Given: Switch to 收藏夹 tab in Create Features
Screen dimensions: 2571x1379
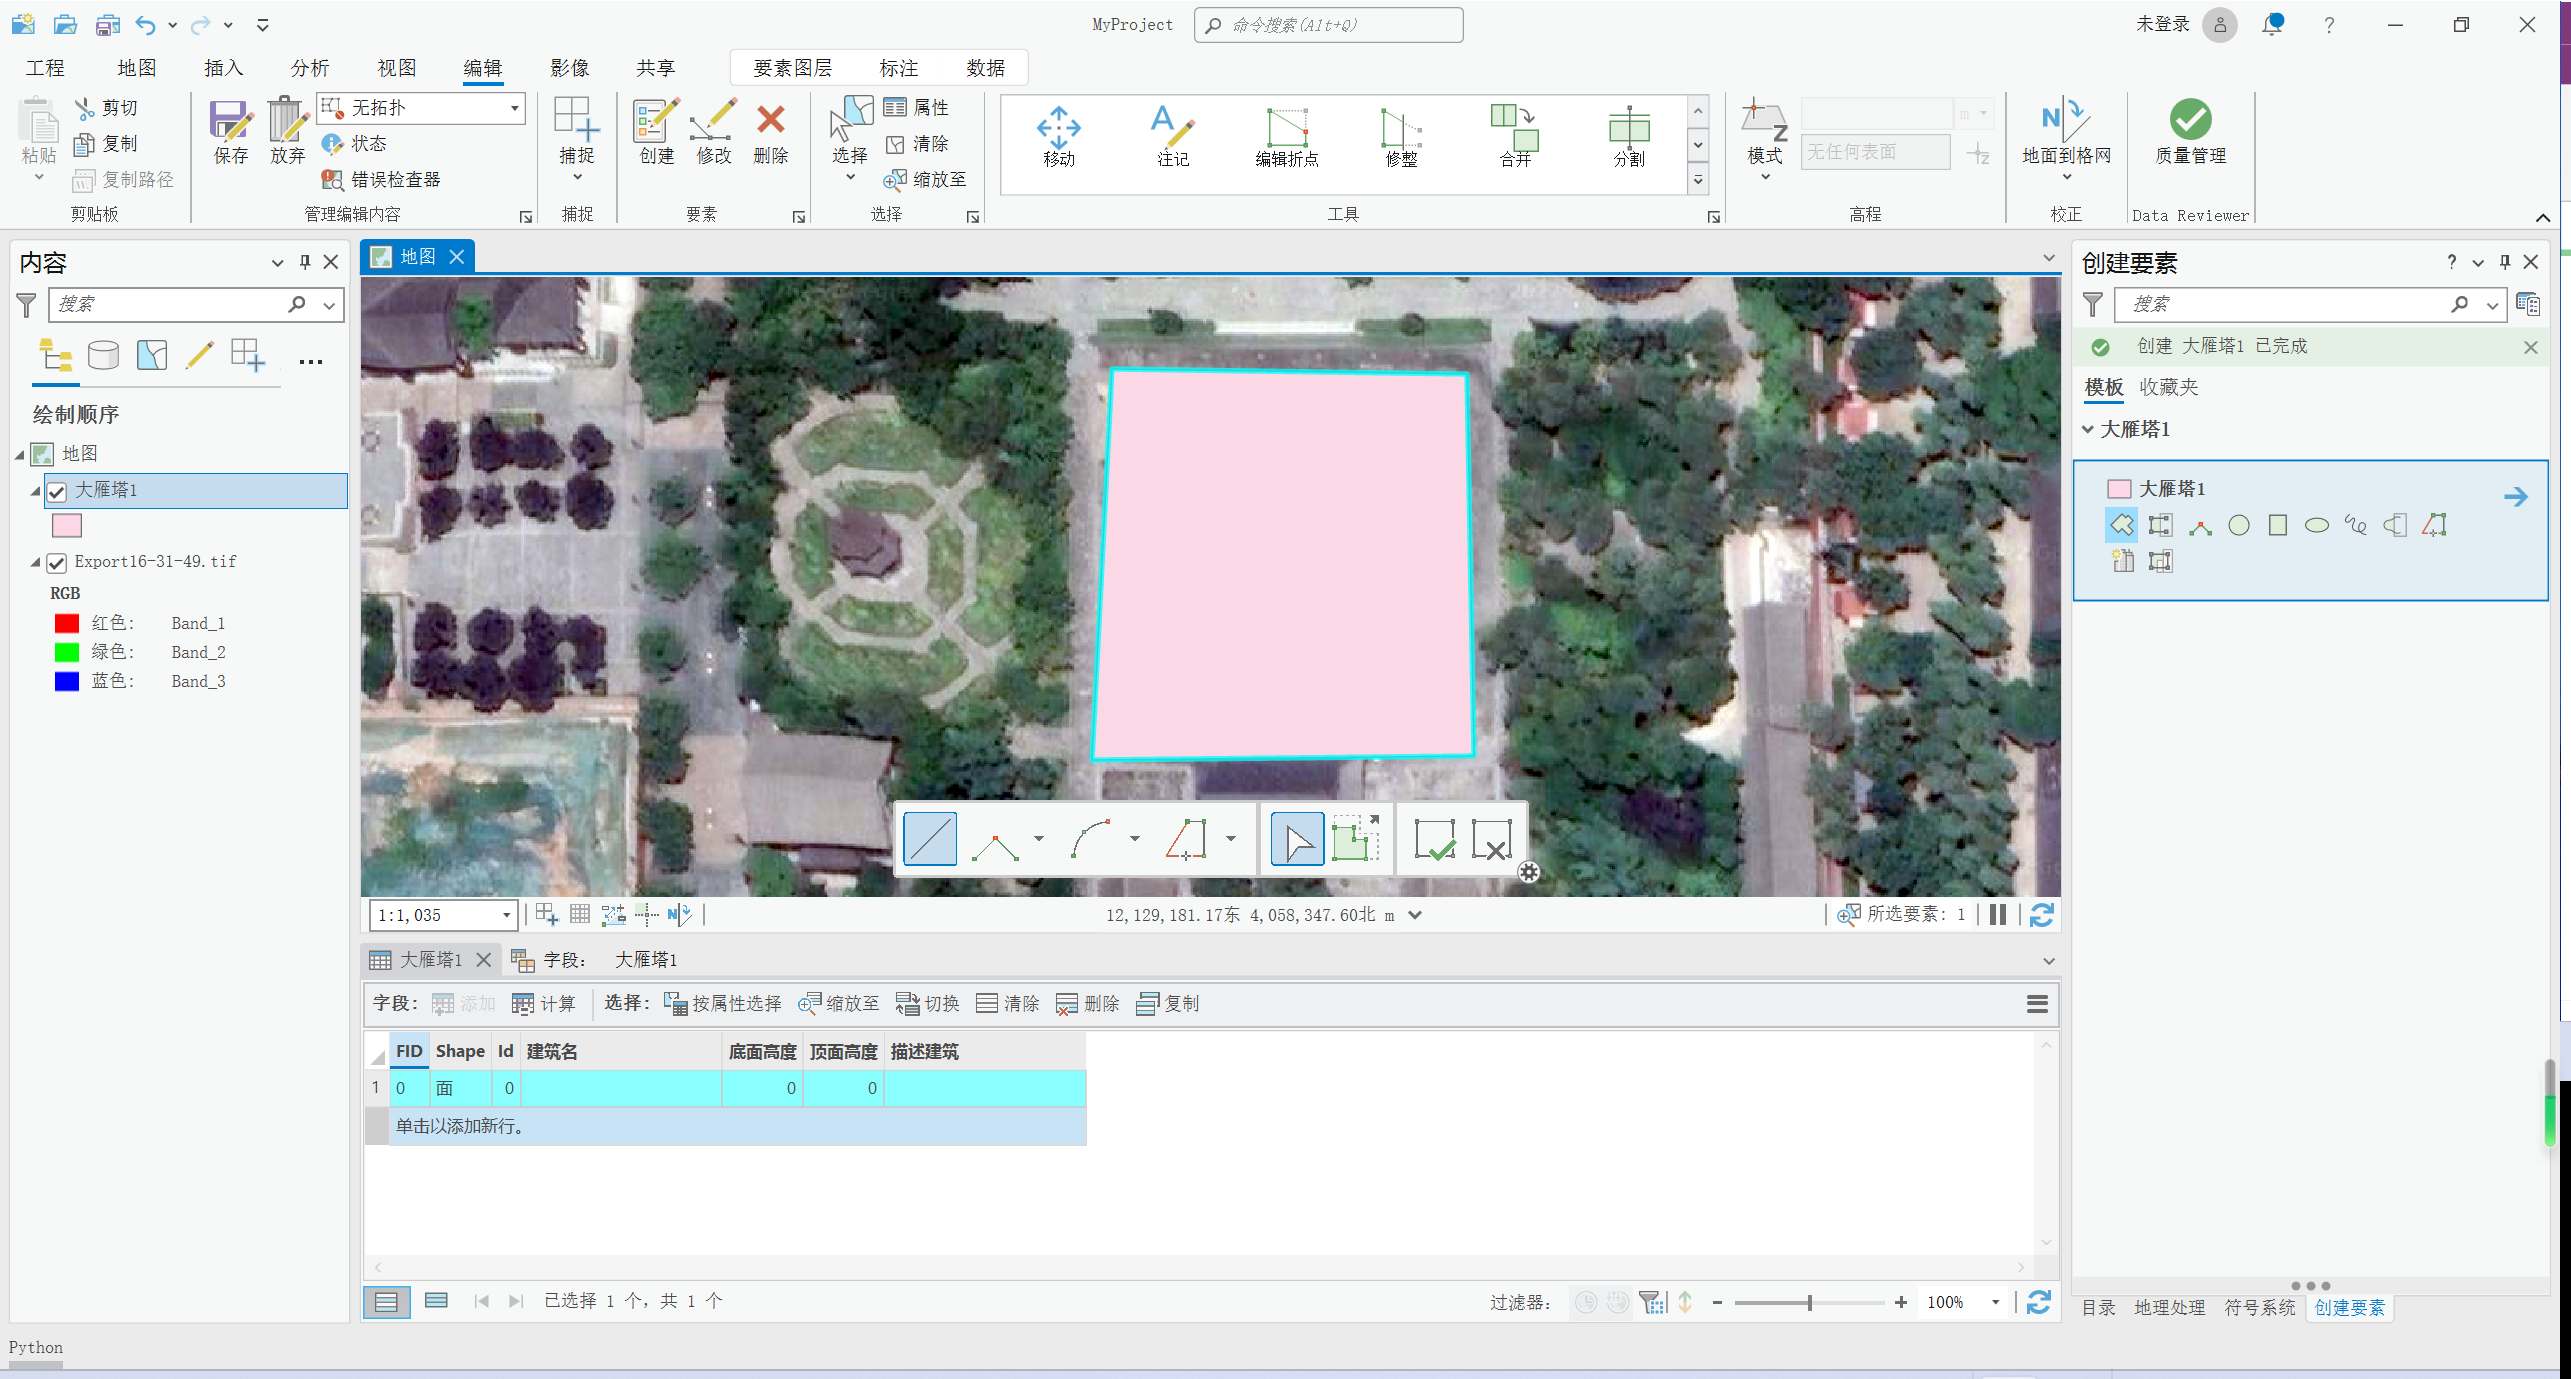Looking at the screenshot, I should pyautogui.click(x=2168, y=387).
